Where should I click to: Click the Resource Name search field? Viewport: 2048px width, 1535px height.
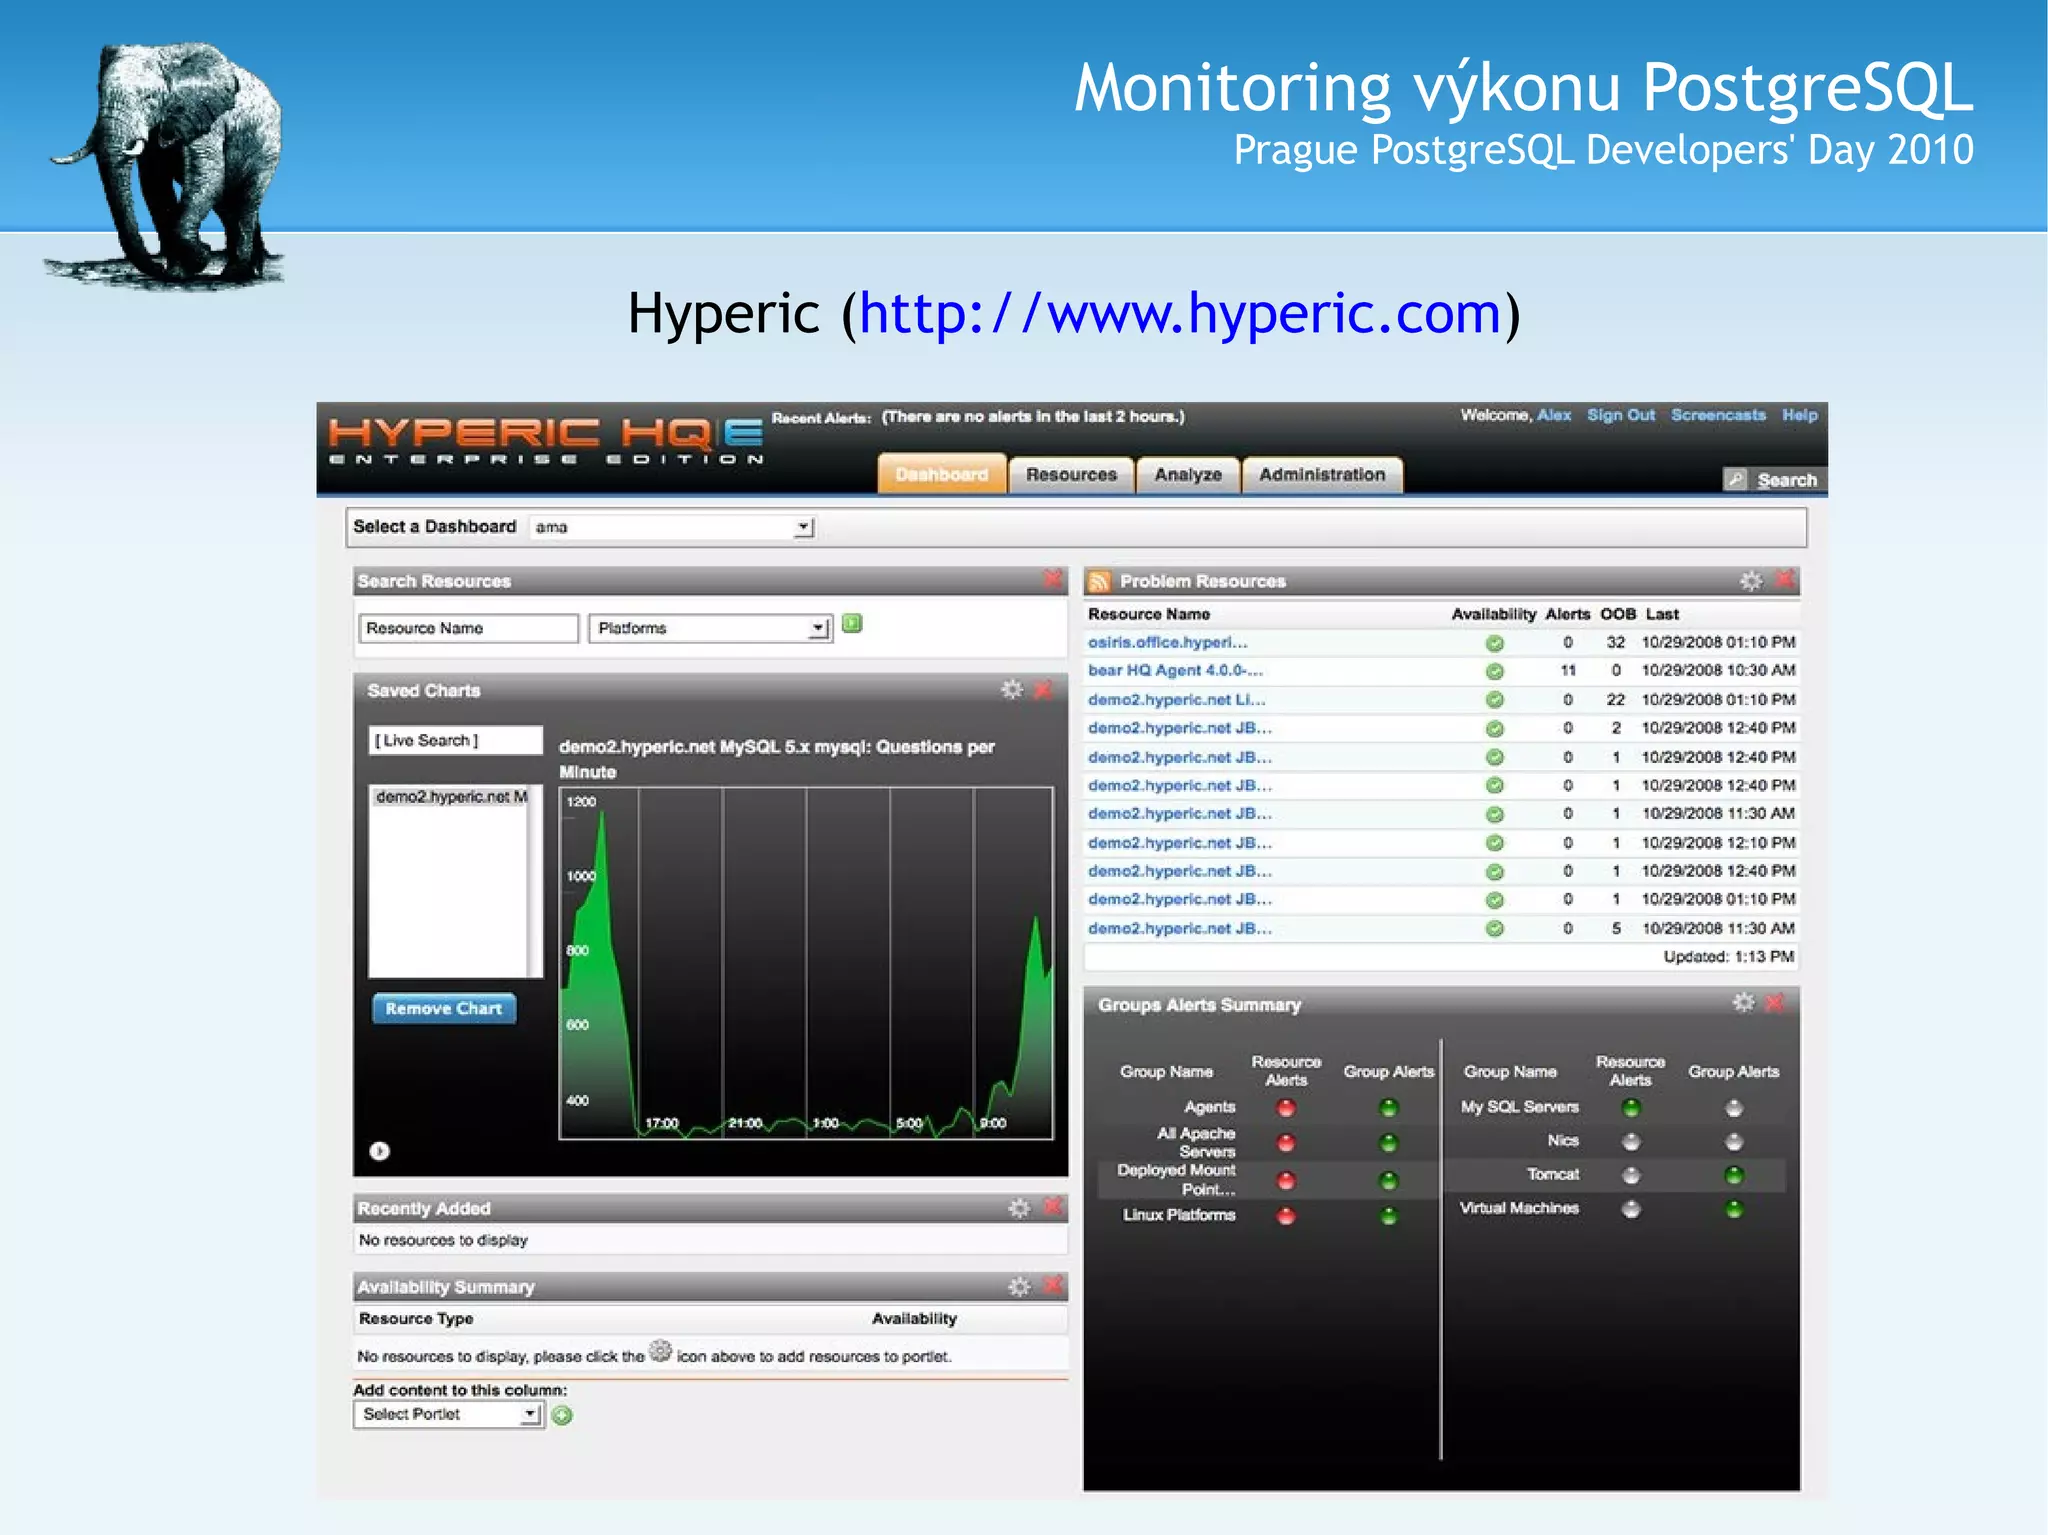(468, 628)
